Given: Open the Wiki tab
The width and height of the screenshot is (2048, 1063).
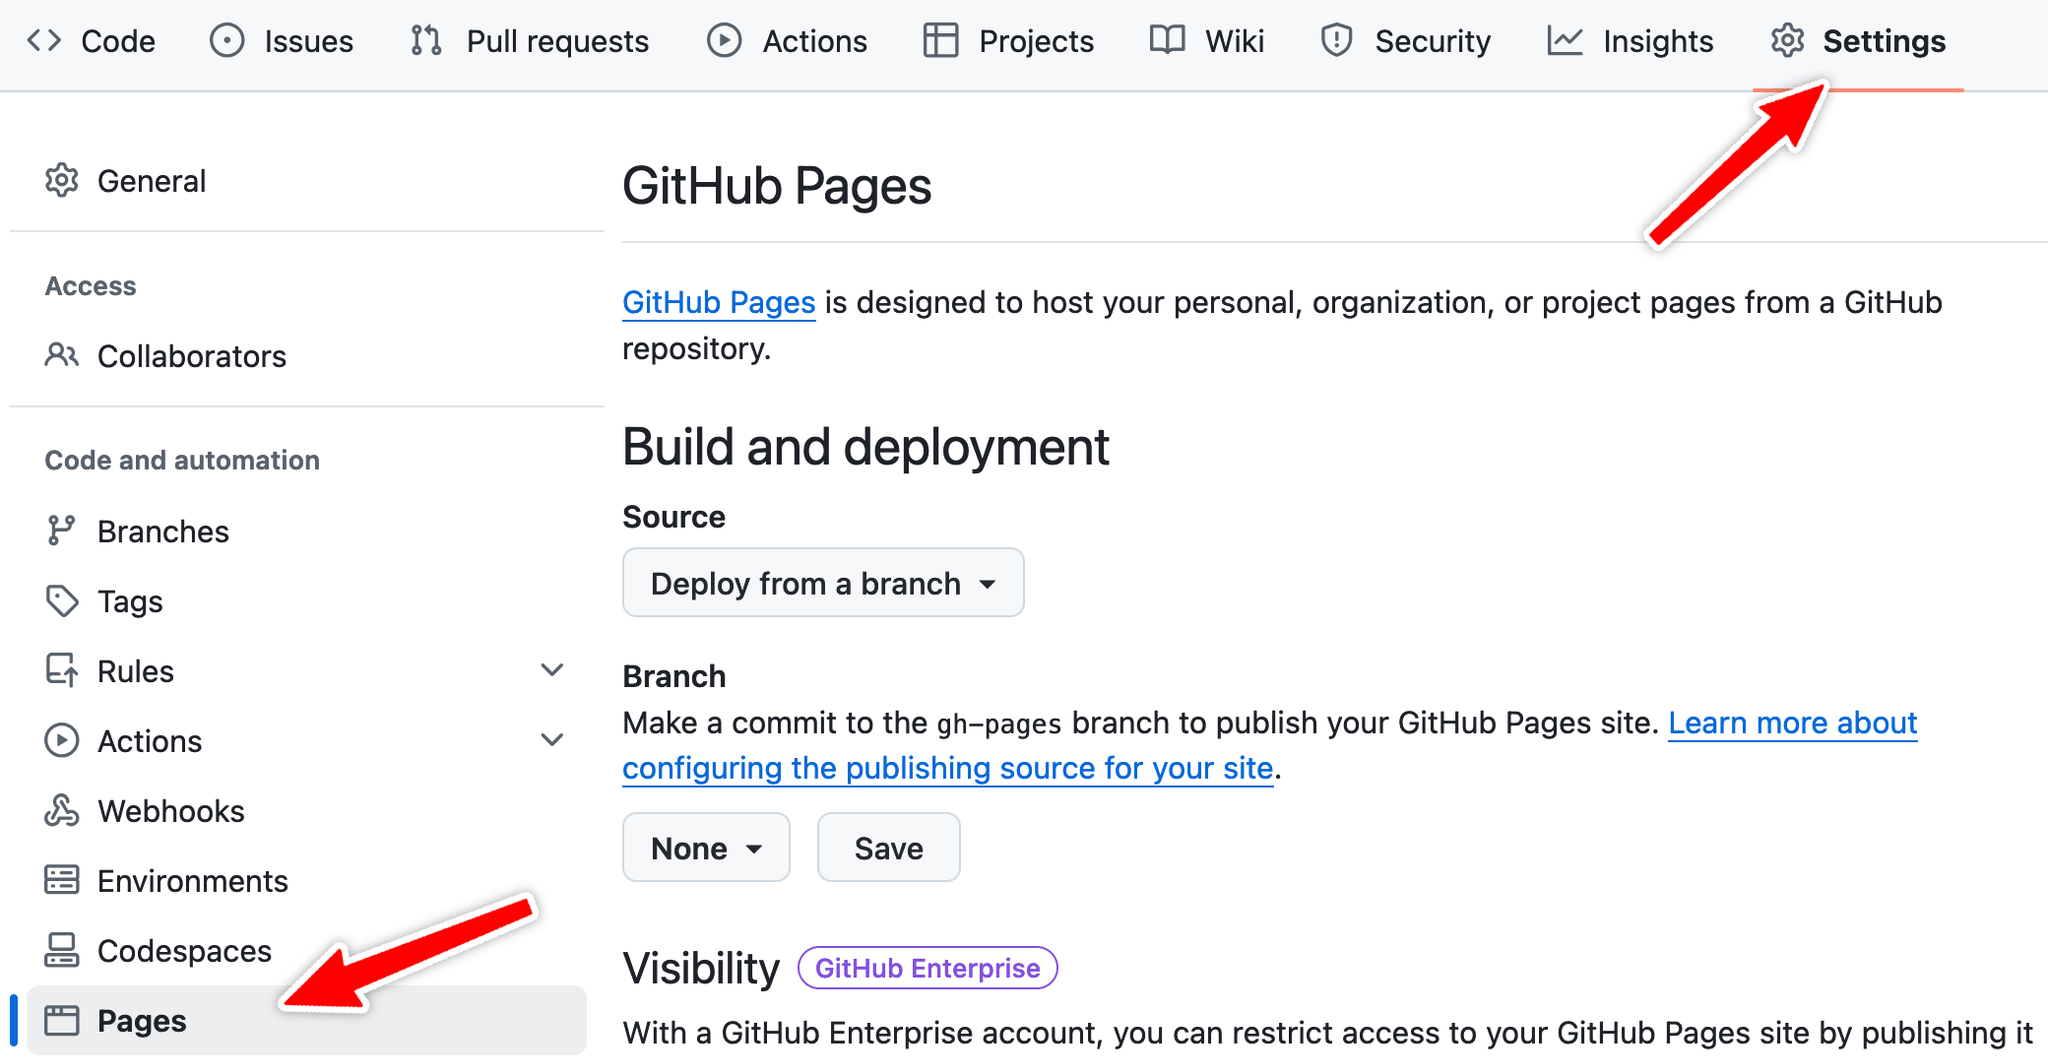Looking at the screenshot, I should point(1207,41).
